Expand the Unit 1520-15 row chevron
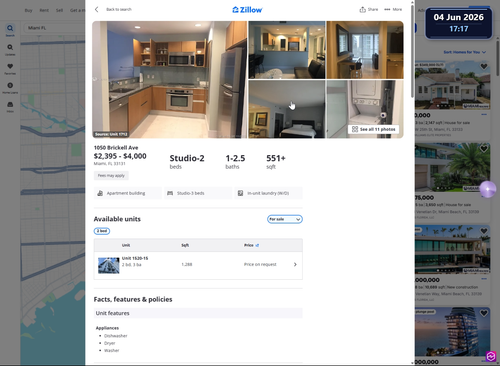 [295, 264]
